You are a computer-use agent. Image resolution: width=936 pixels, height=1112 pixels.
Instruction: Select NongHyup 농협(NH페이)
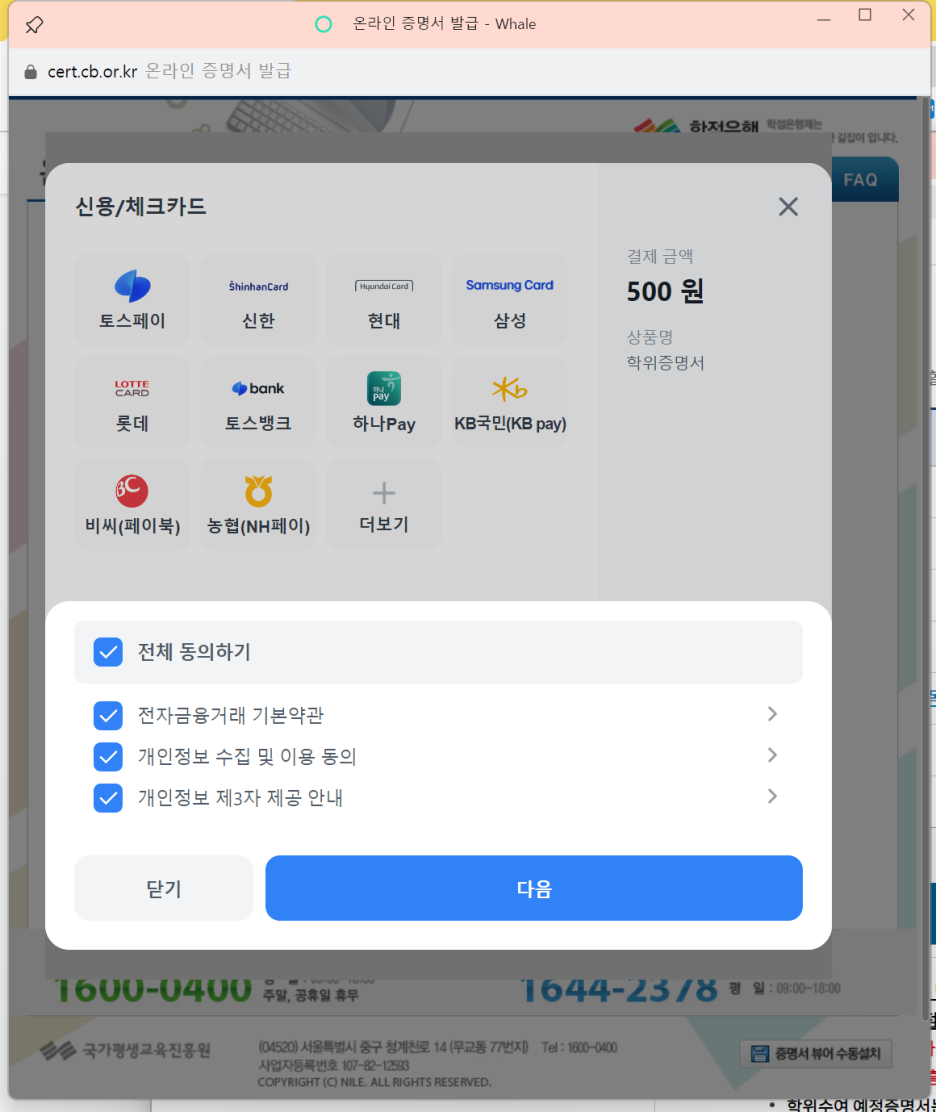tap(258, 504)
